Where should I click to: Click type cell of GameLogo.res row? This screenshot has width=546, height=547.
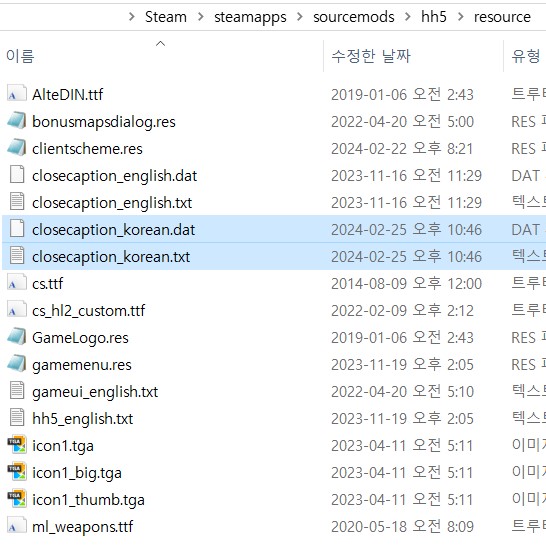[x=528, y=338]
